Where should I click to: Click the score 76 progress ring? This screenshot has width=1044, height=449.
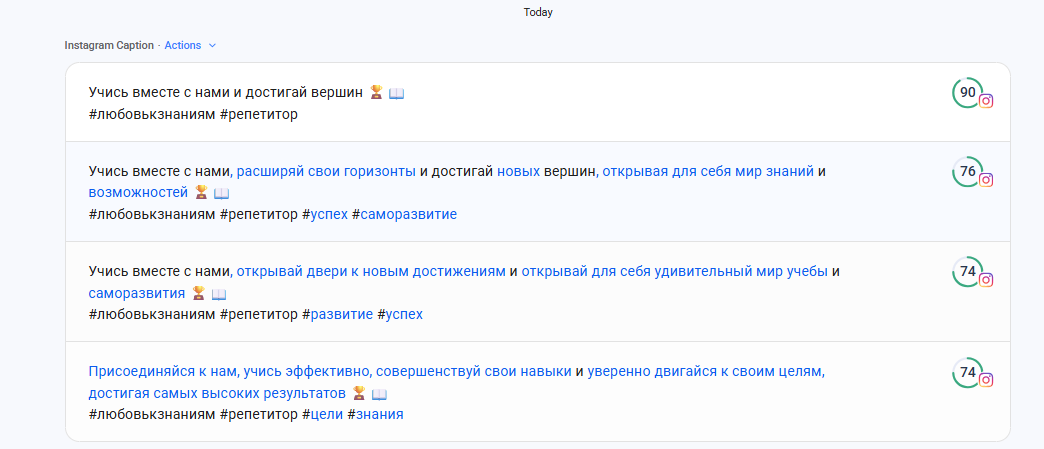(967, 171)
